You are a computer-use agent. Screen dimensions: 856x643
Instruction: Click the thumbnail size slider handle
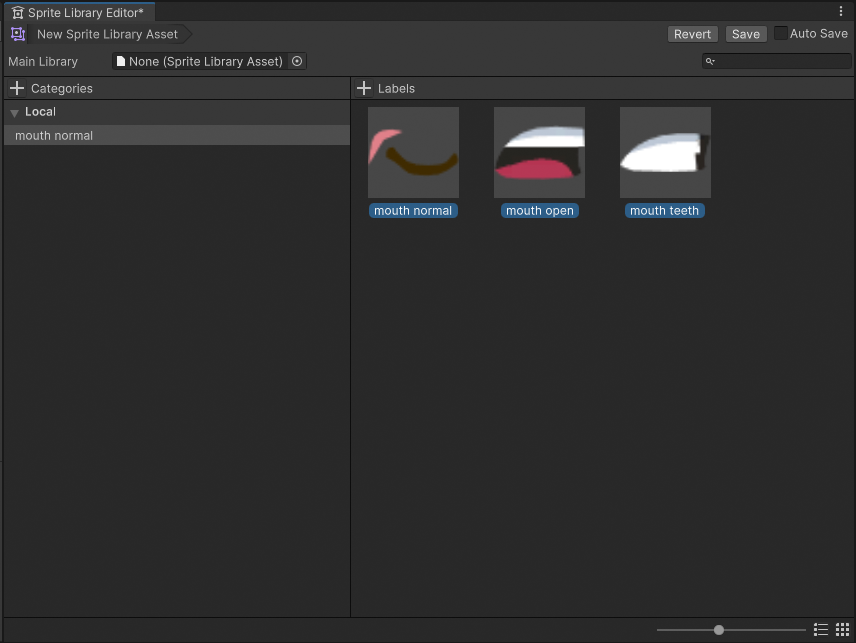(x=719, y=629)
